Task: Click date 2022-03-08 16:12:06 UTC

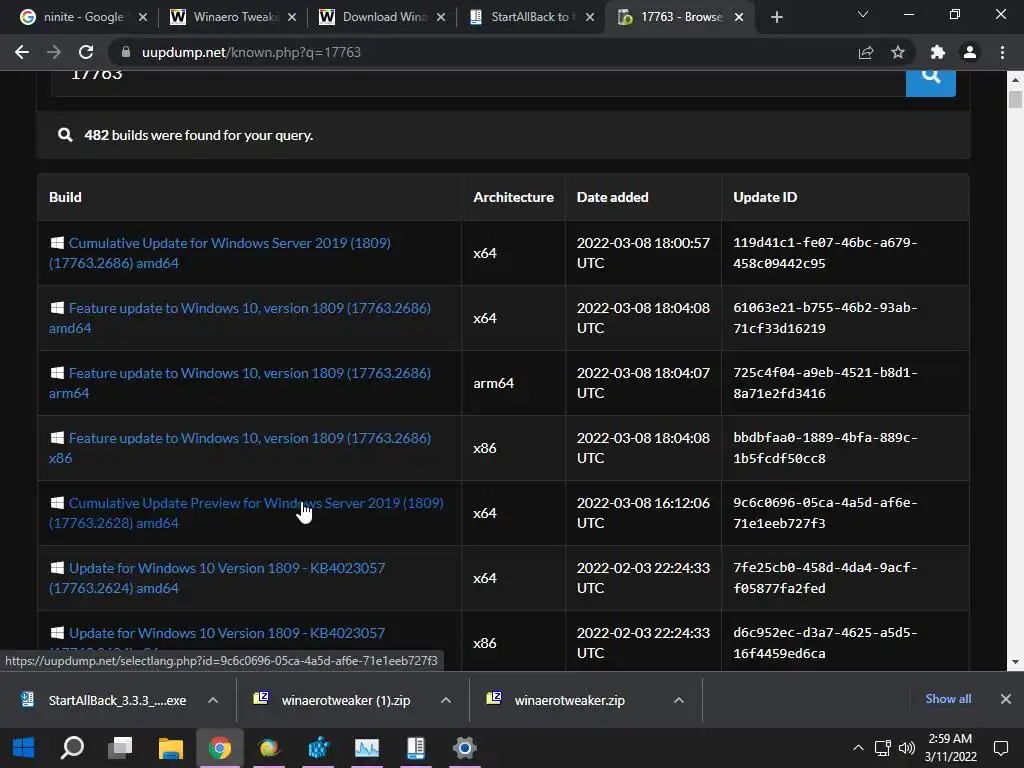Action: tap(643, 513)
